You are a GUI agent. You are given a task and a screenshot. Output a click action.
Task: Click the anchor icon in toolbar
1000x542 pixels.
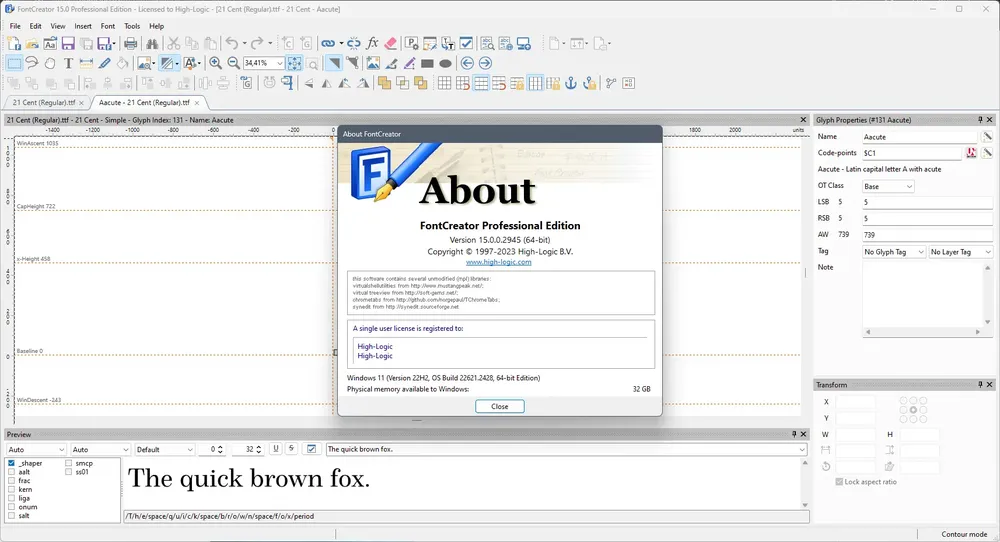click(x=571, y=83)
